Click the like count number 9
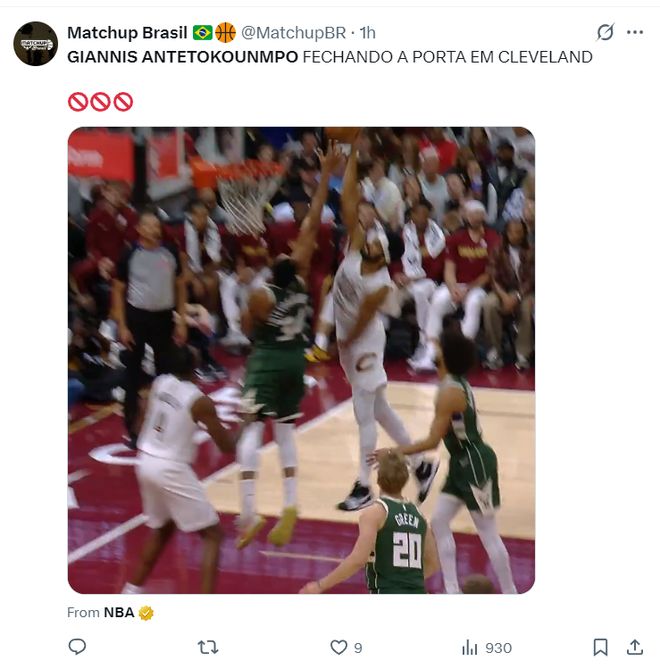The height and width of the screenshot is (669, 660). [358, 648]
